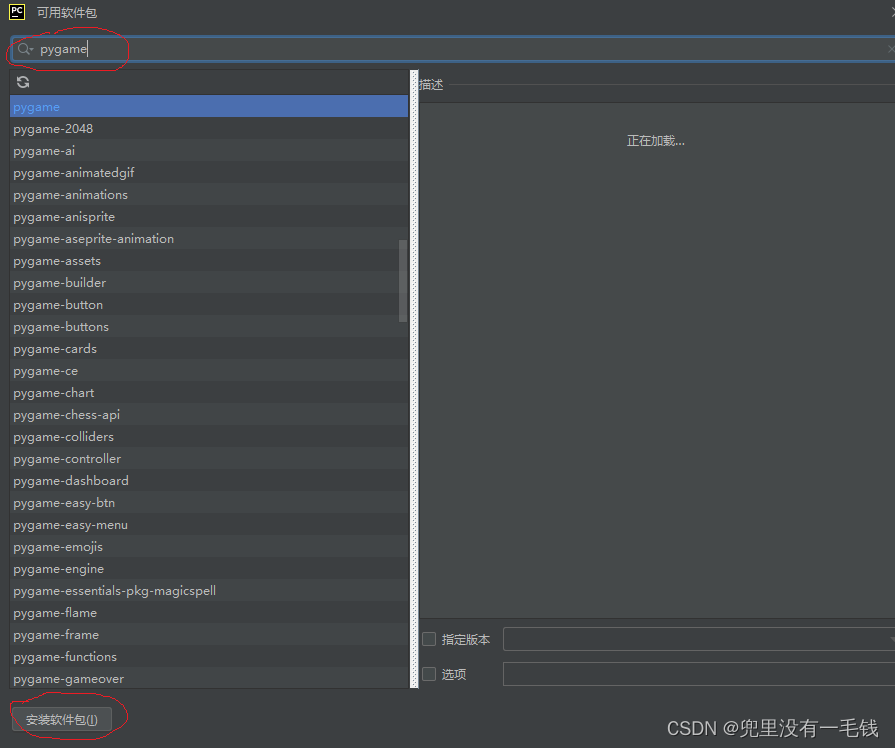895x748 pixels.
Task: Select pygame-cards package
Action: pyautogui.click(x=209, y=348)
